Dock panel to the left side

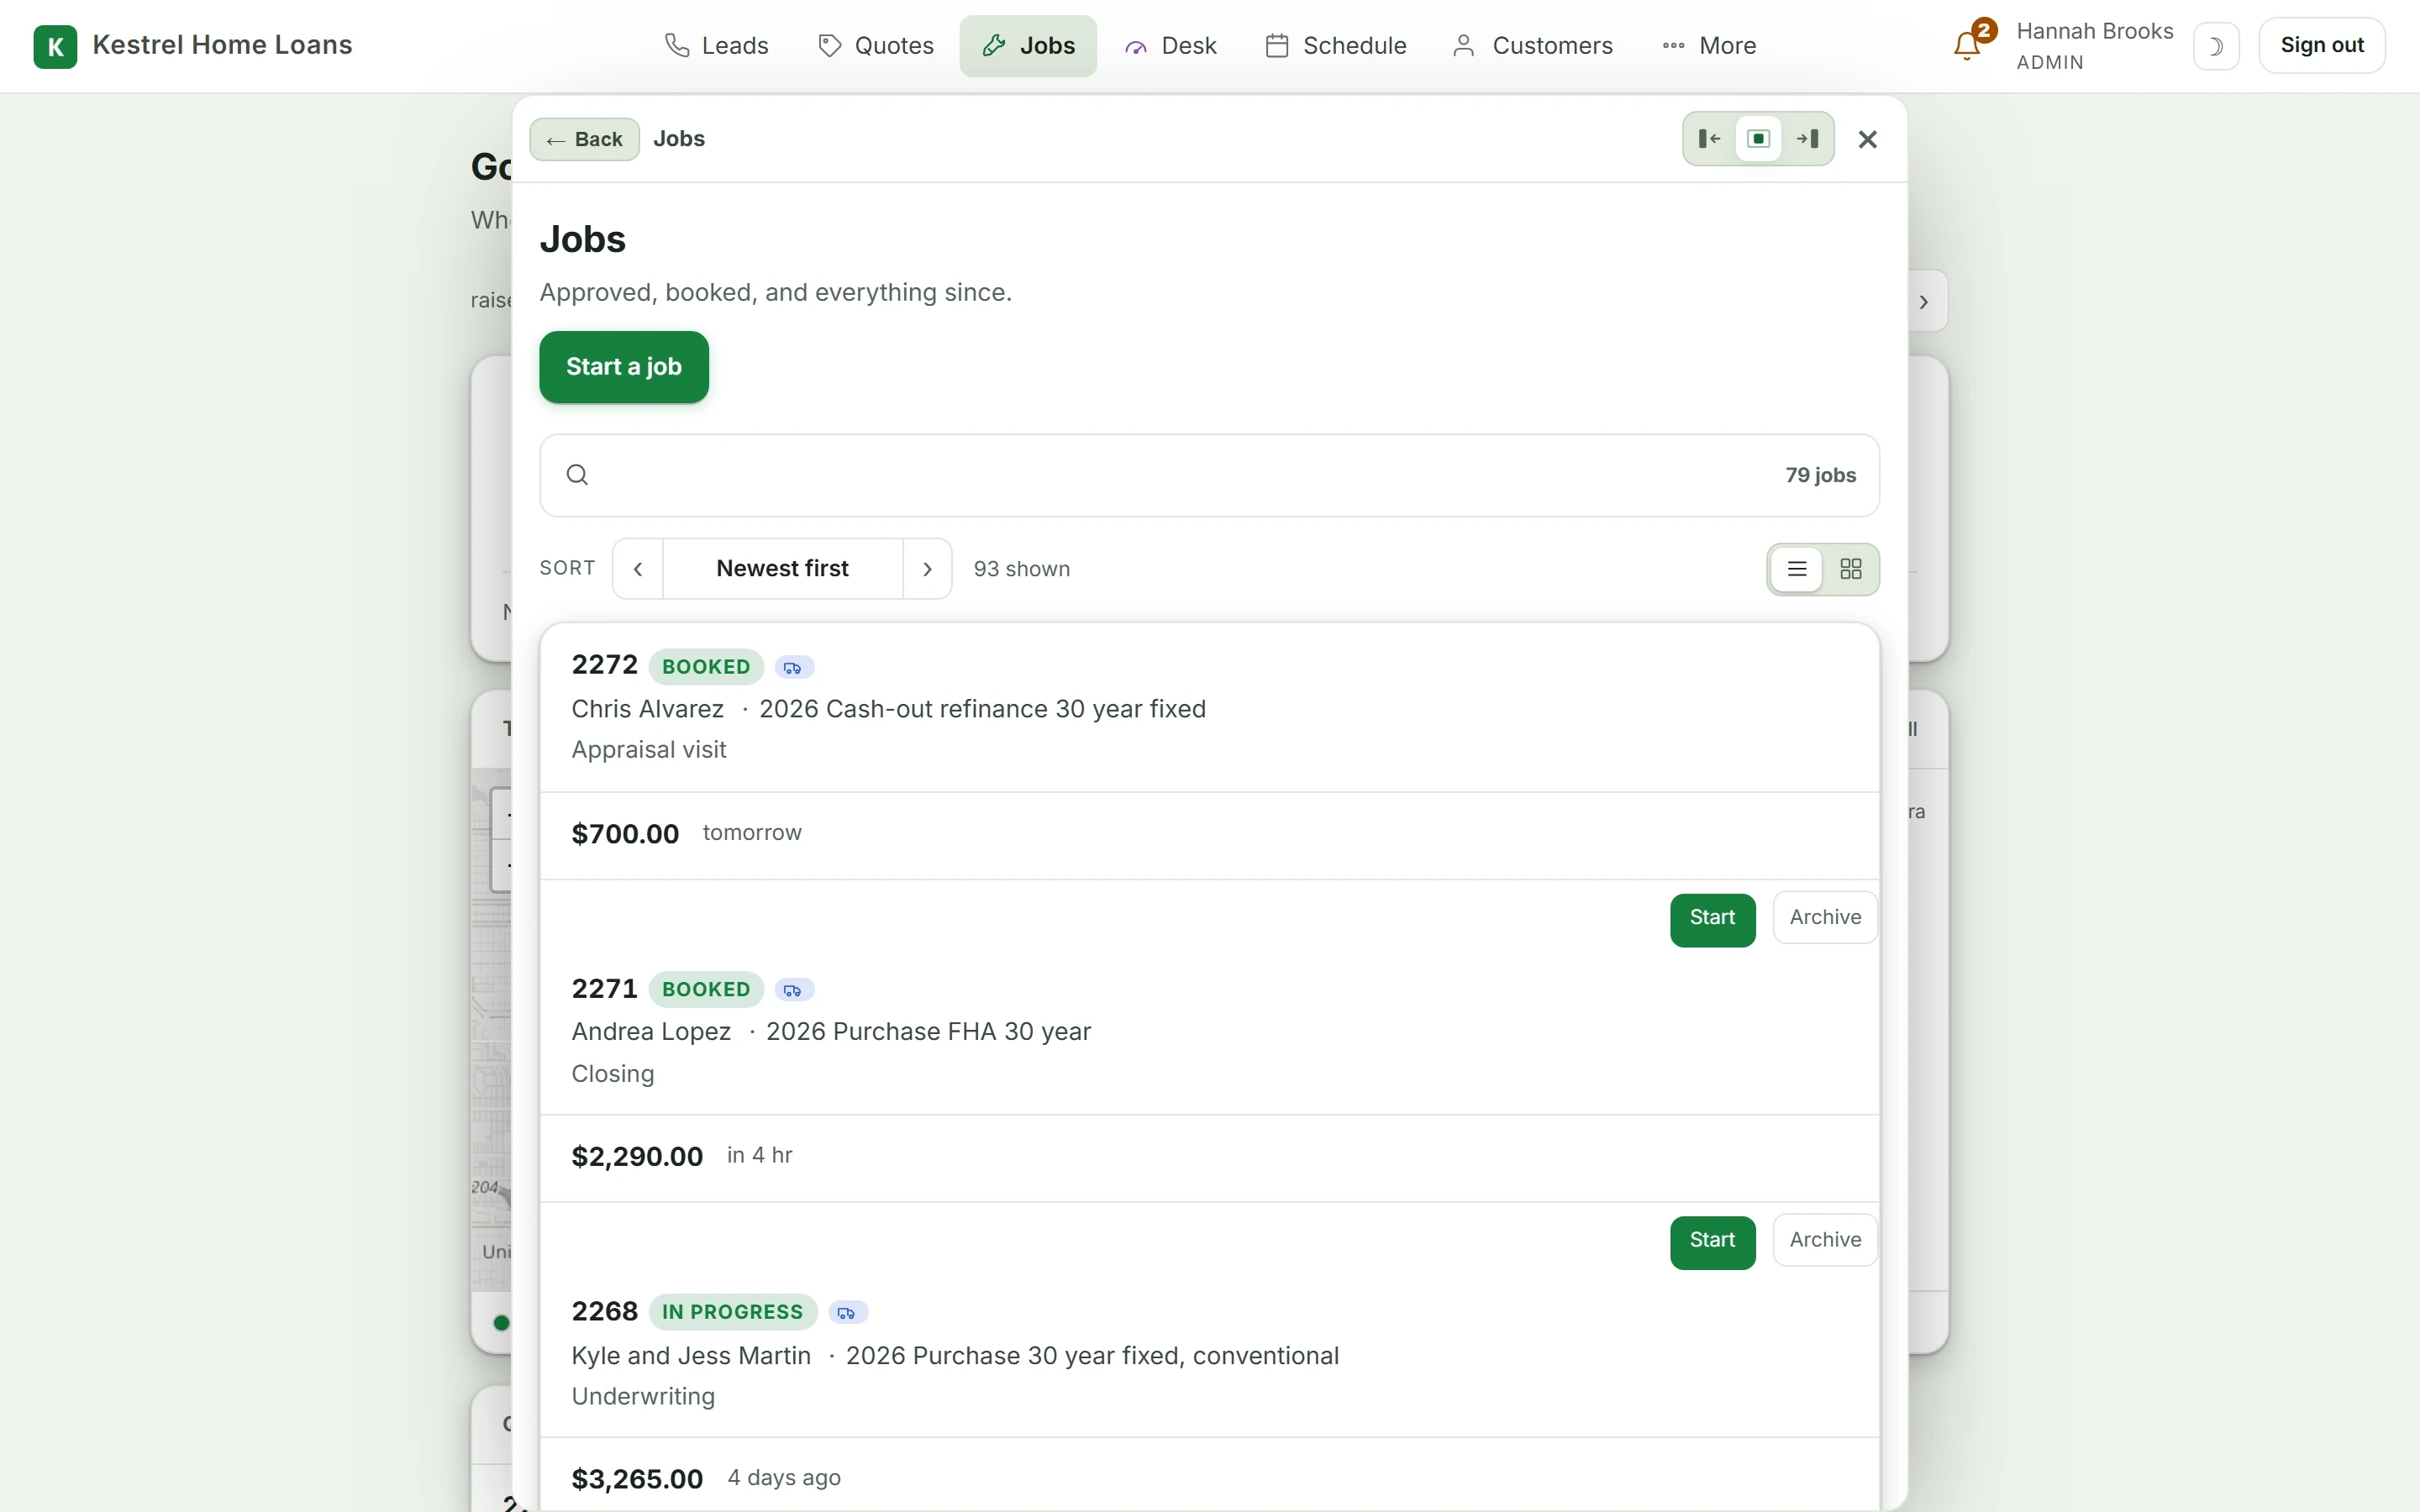click(1709, 139)
